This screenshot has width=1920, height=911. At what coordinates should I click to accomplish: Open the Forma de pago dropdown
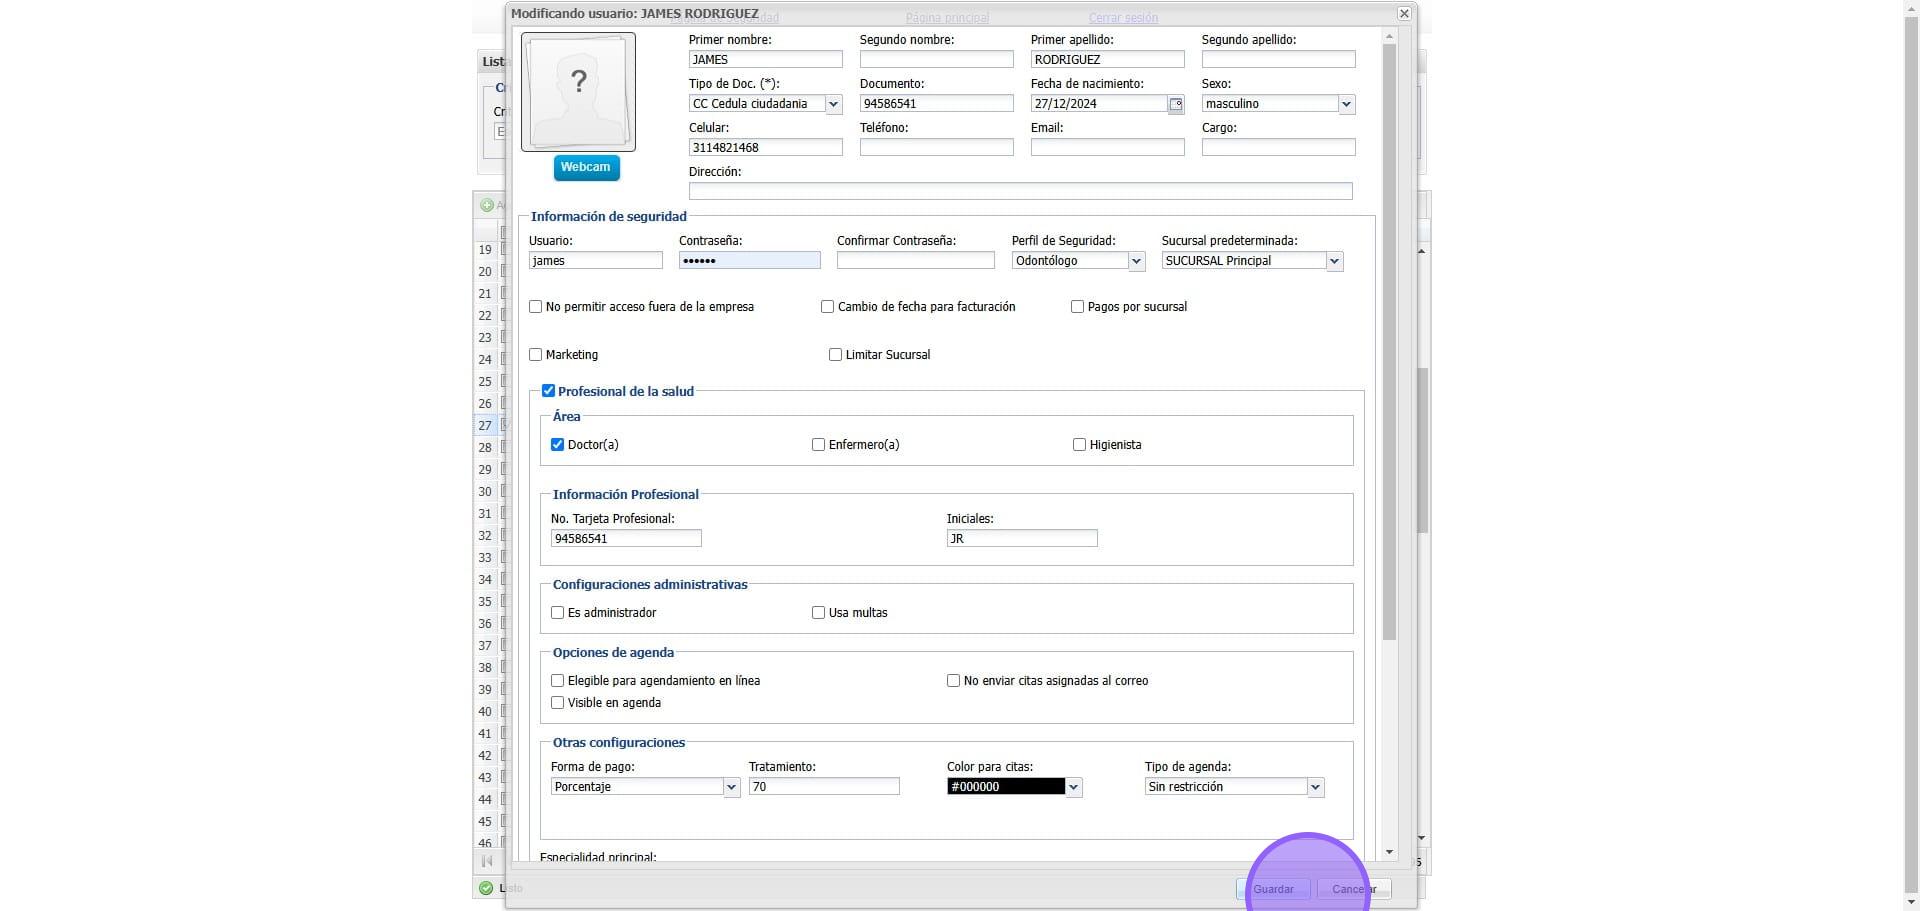(x=731, y=787)
